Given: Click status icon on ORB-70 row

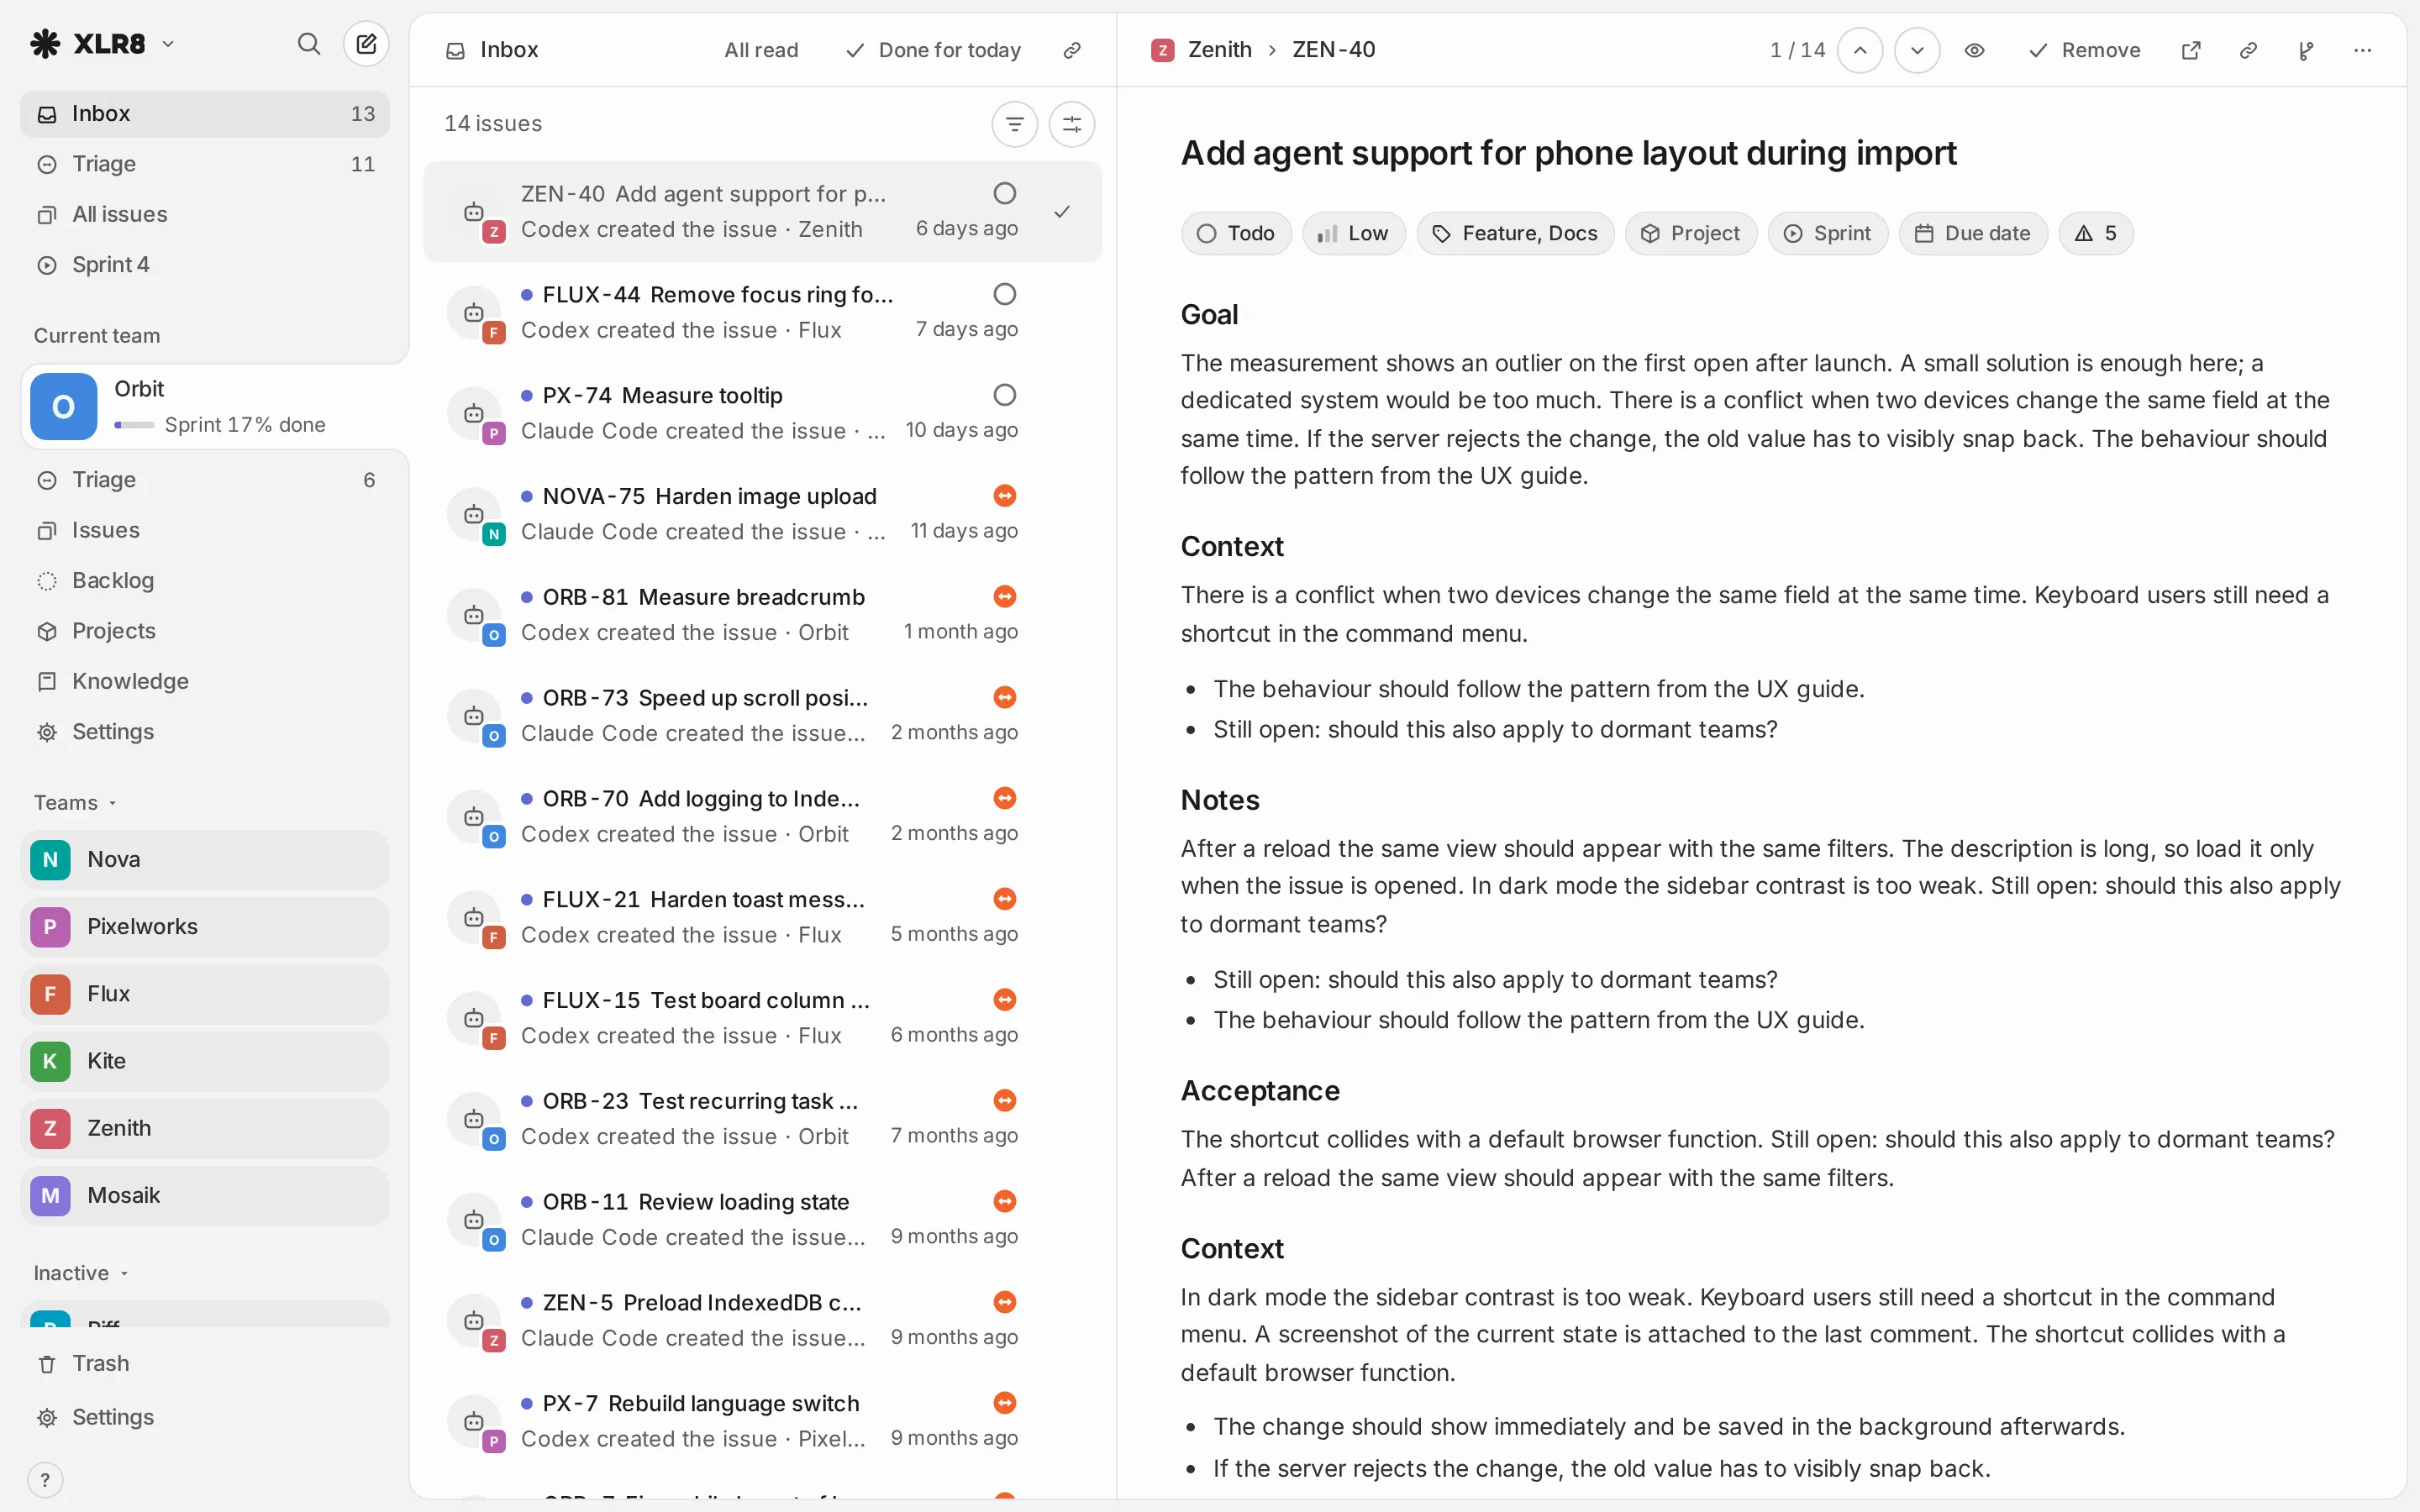Looking at the screenshot, I should (1005, 798).
